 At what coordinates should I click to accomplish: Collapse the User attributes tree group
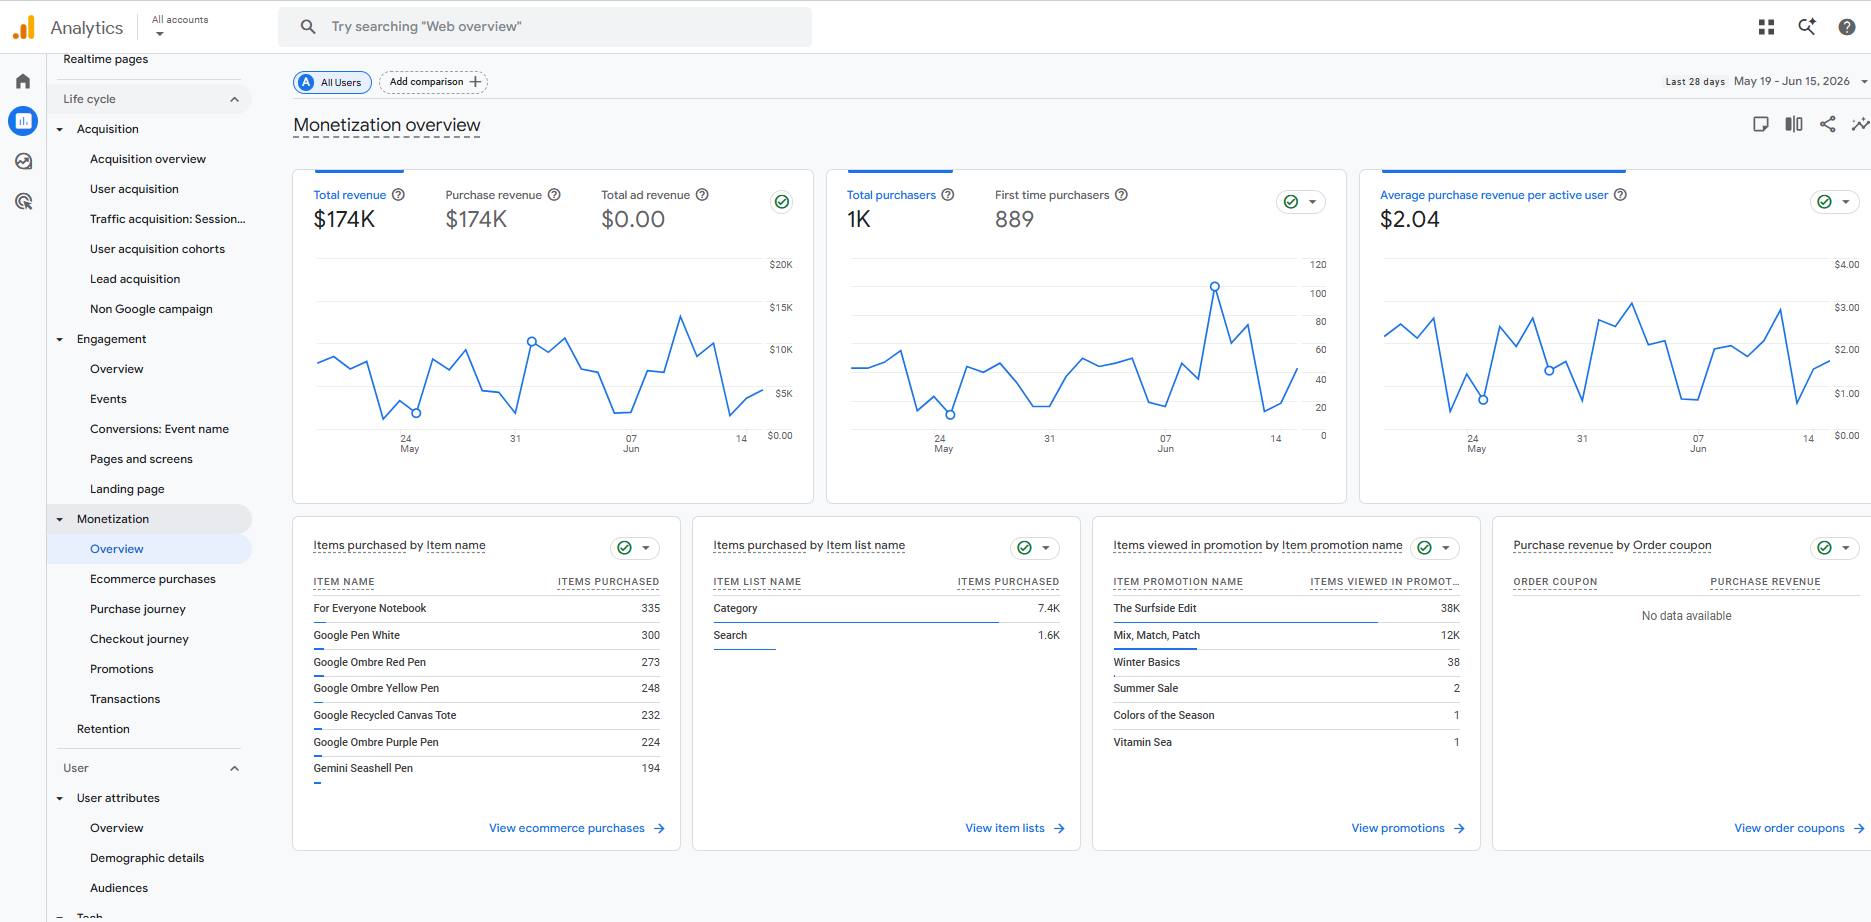coord(60,798)
